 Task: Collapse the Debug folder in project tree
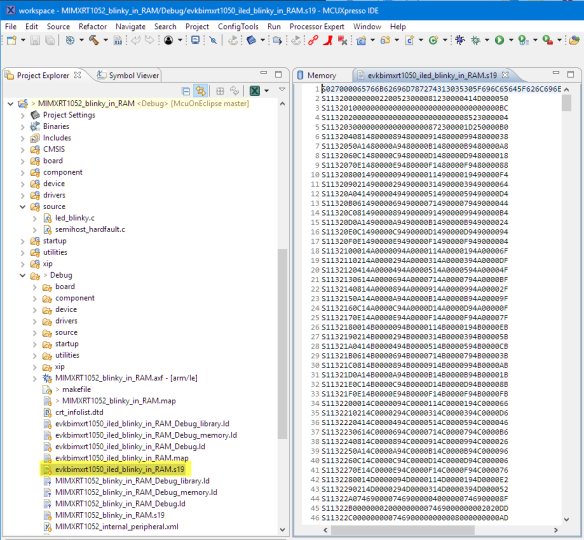[23, 275]
